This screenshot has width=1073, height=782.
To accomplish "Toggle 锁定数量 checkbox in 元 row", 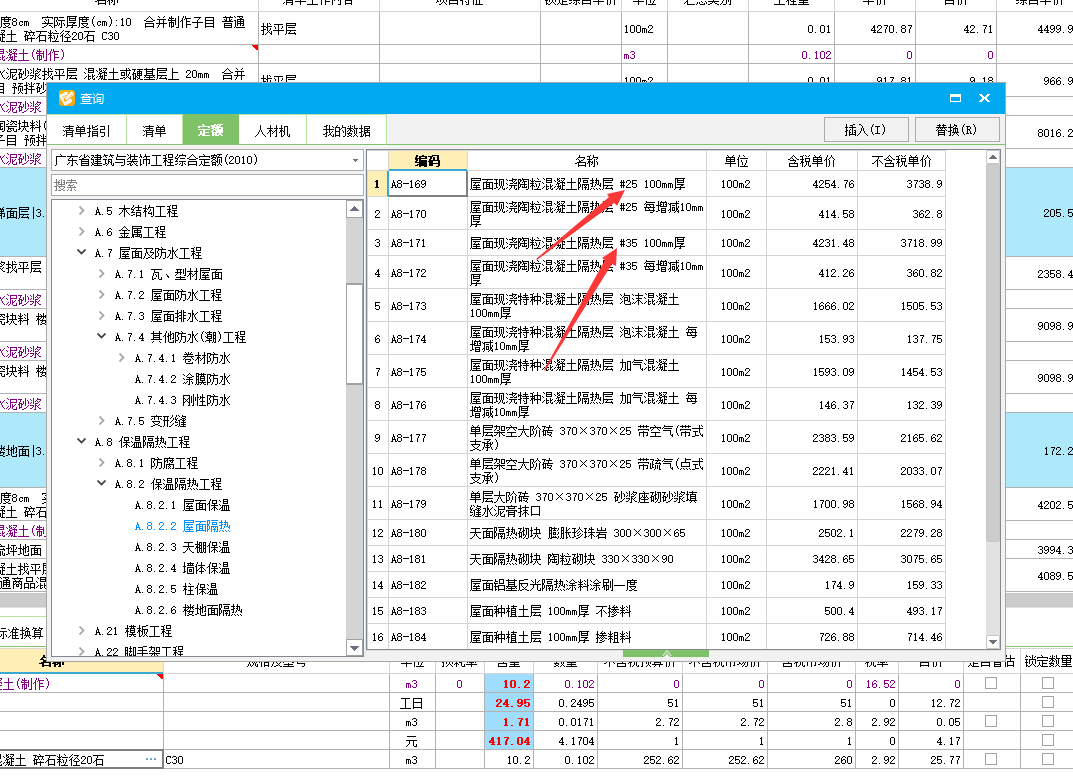I will pyautogui.click(x=1048, y=740).
